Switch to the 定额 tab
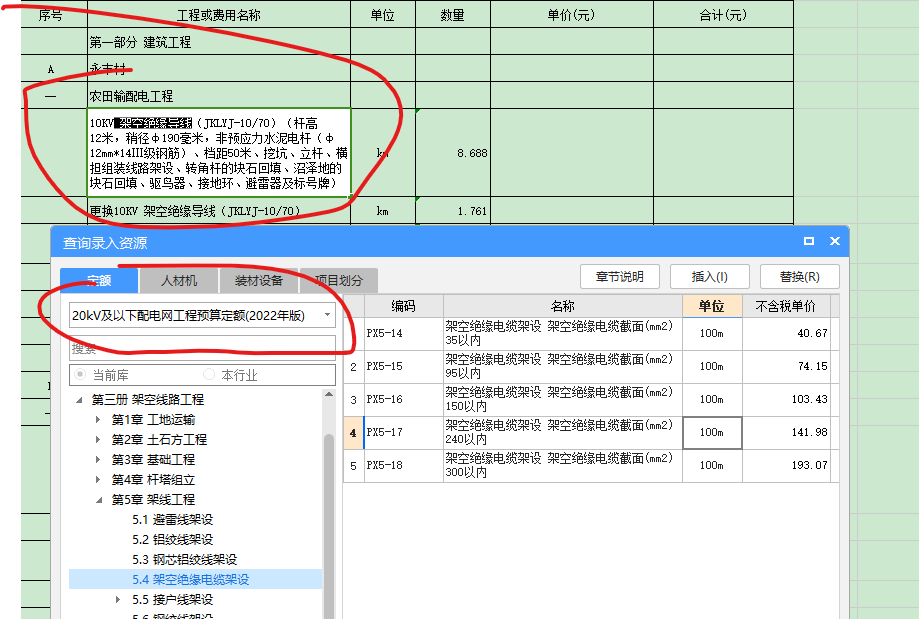Screen dimensions: 919x619 tap(99, 281)
